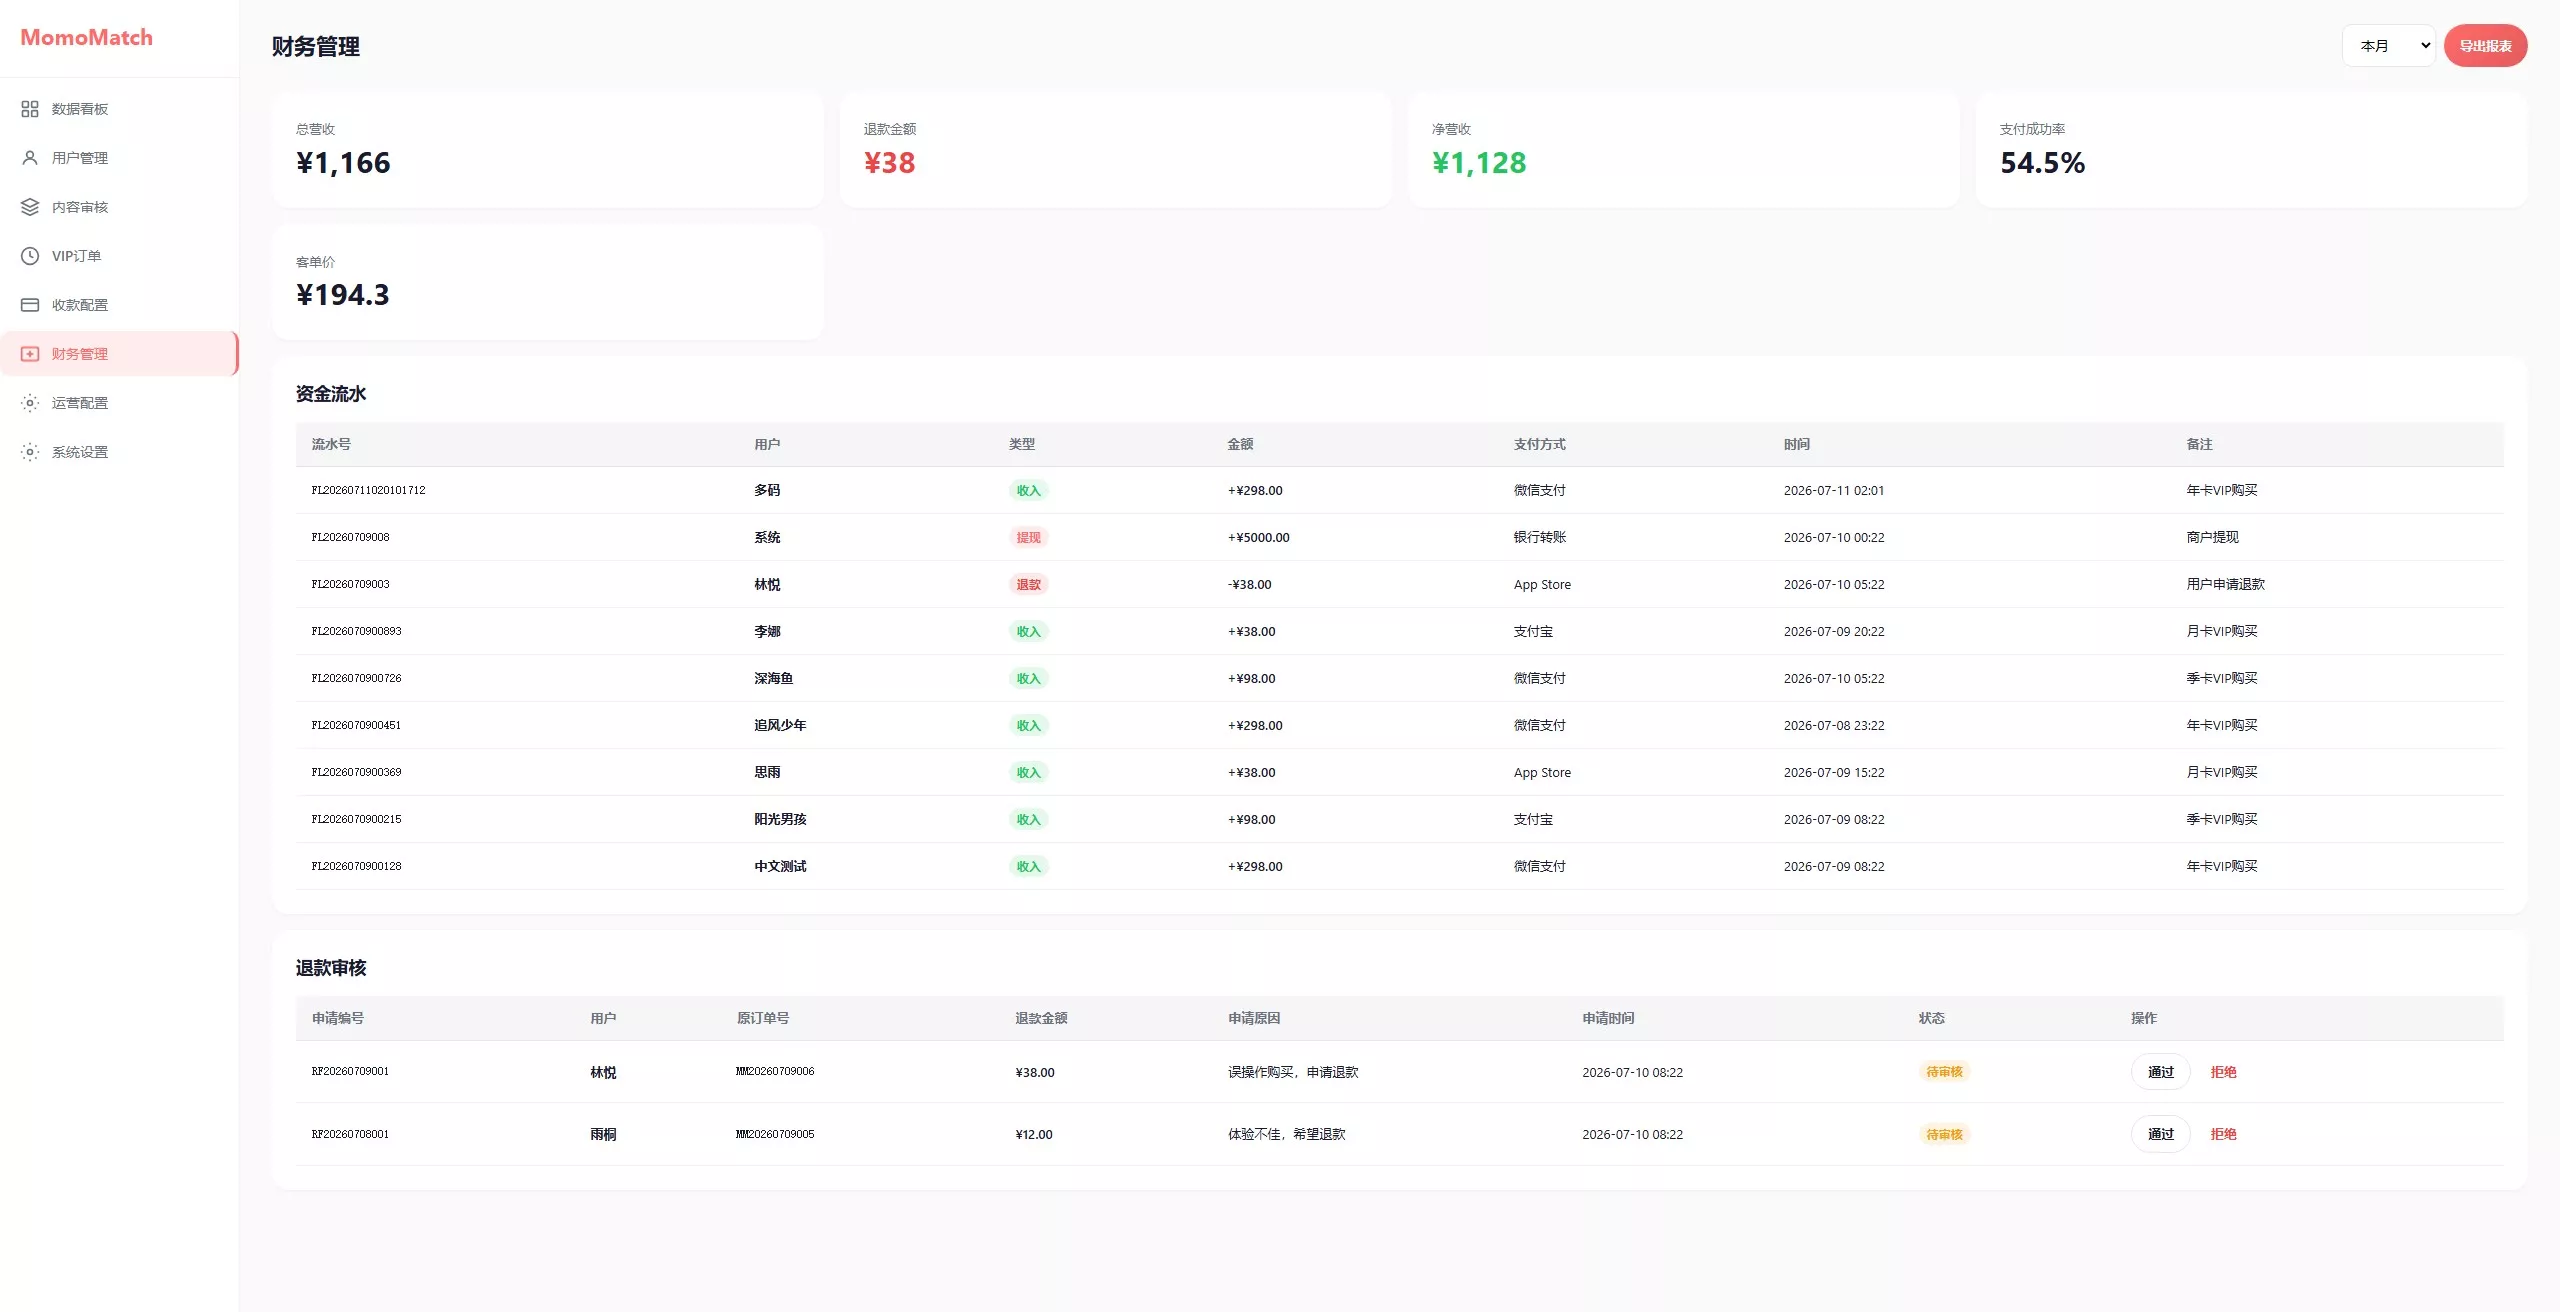This screenshot has height=1312, width=2560.
Task: Click 银行转账 payment method cell
Action: 1539,537
